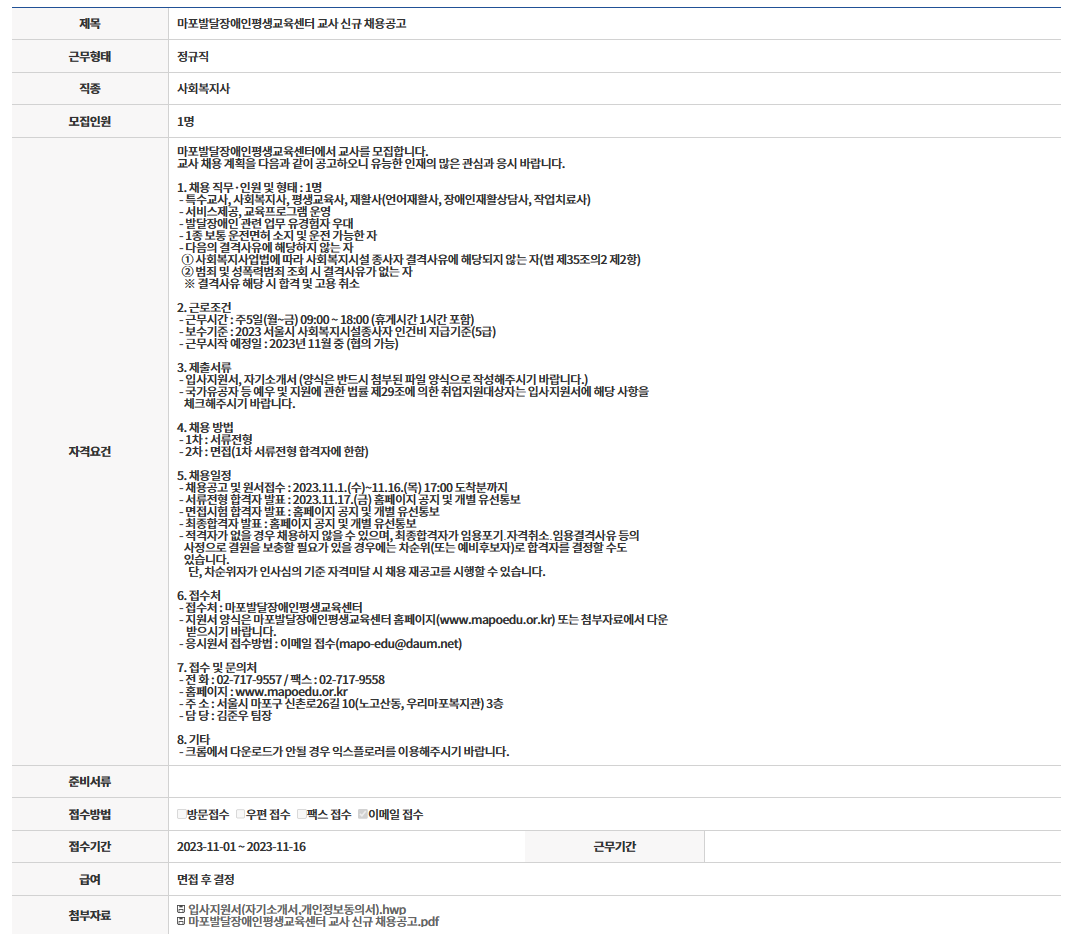The height and width of the screenshot is (934, 1077).
Task: Click the 근무기간 header cell
Action: point(614,847)
